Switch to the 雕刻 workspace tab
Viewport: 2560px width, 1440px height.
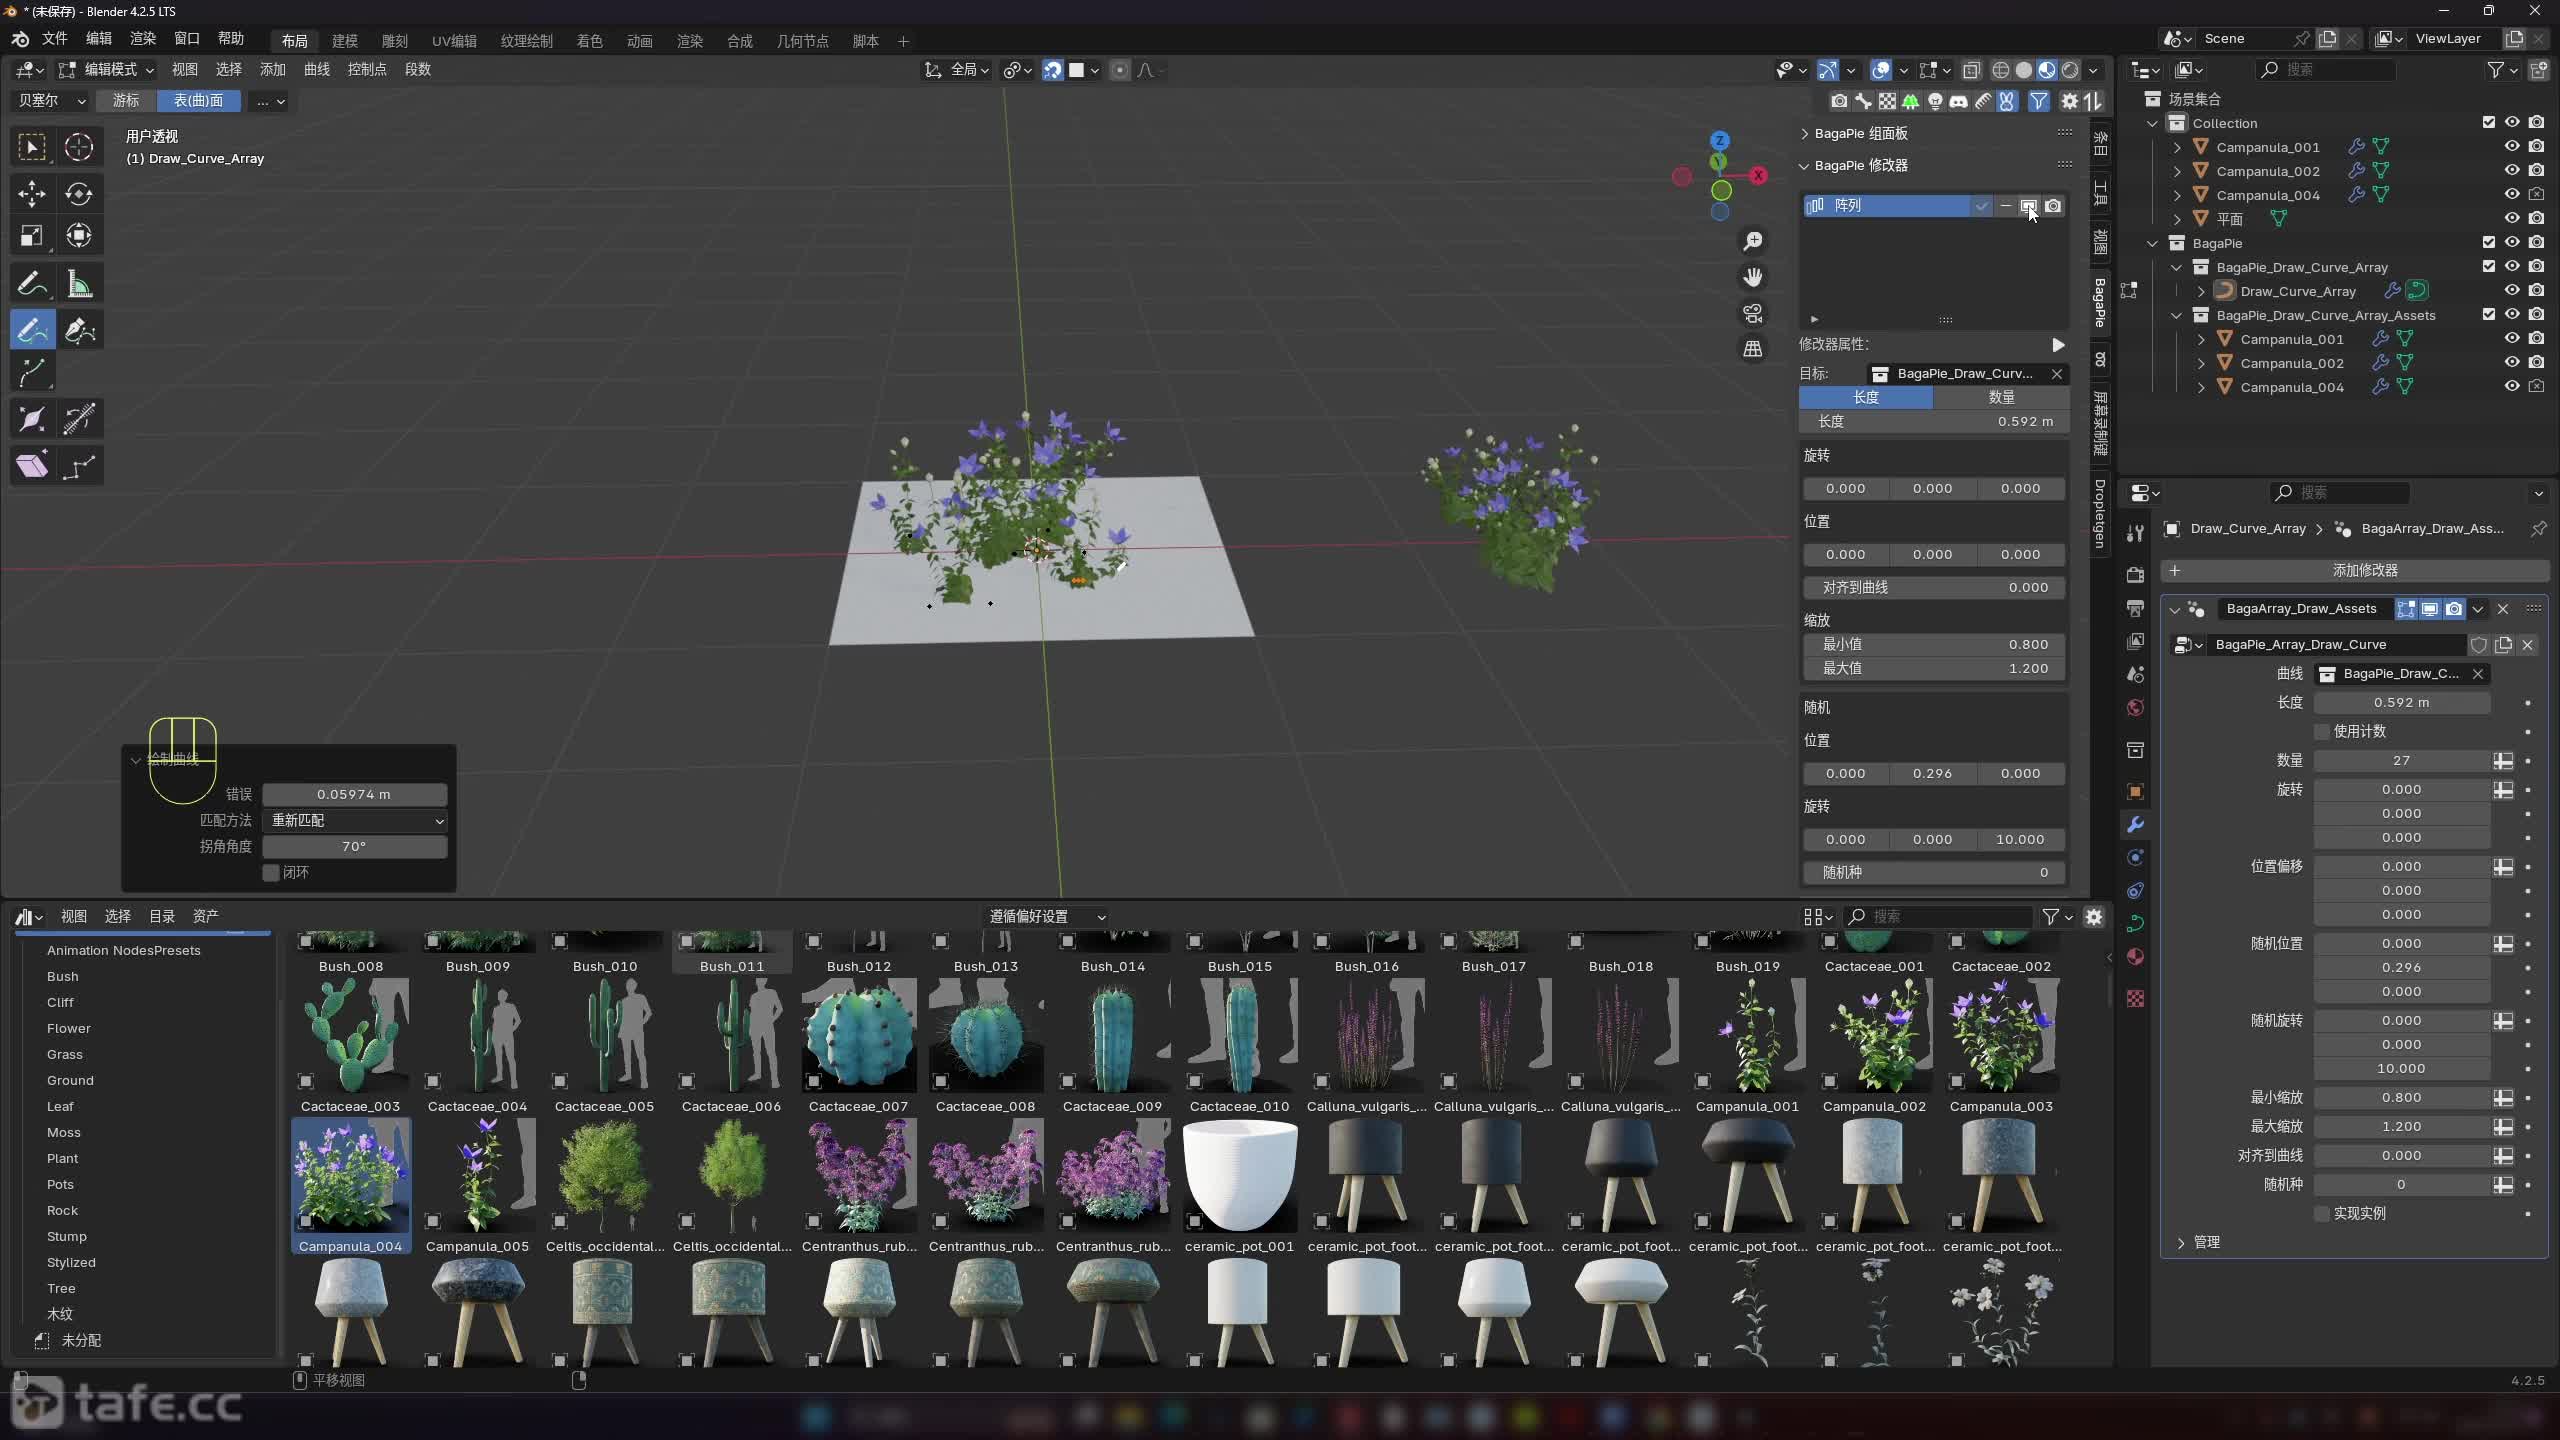[394, 41]
